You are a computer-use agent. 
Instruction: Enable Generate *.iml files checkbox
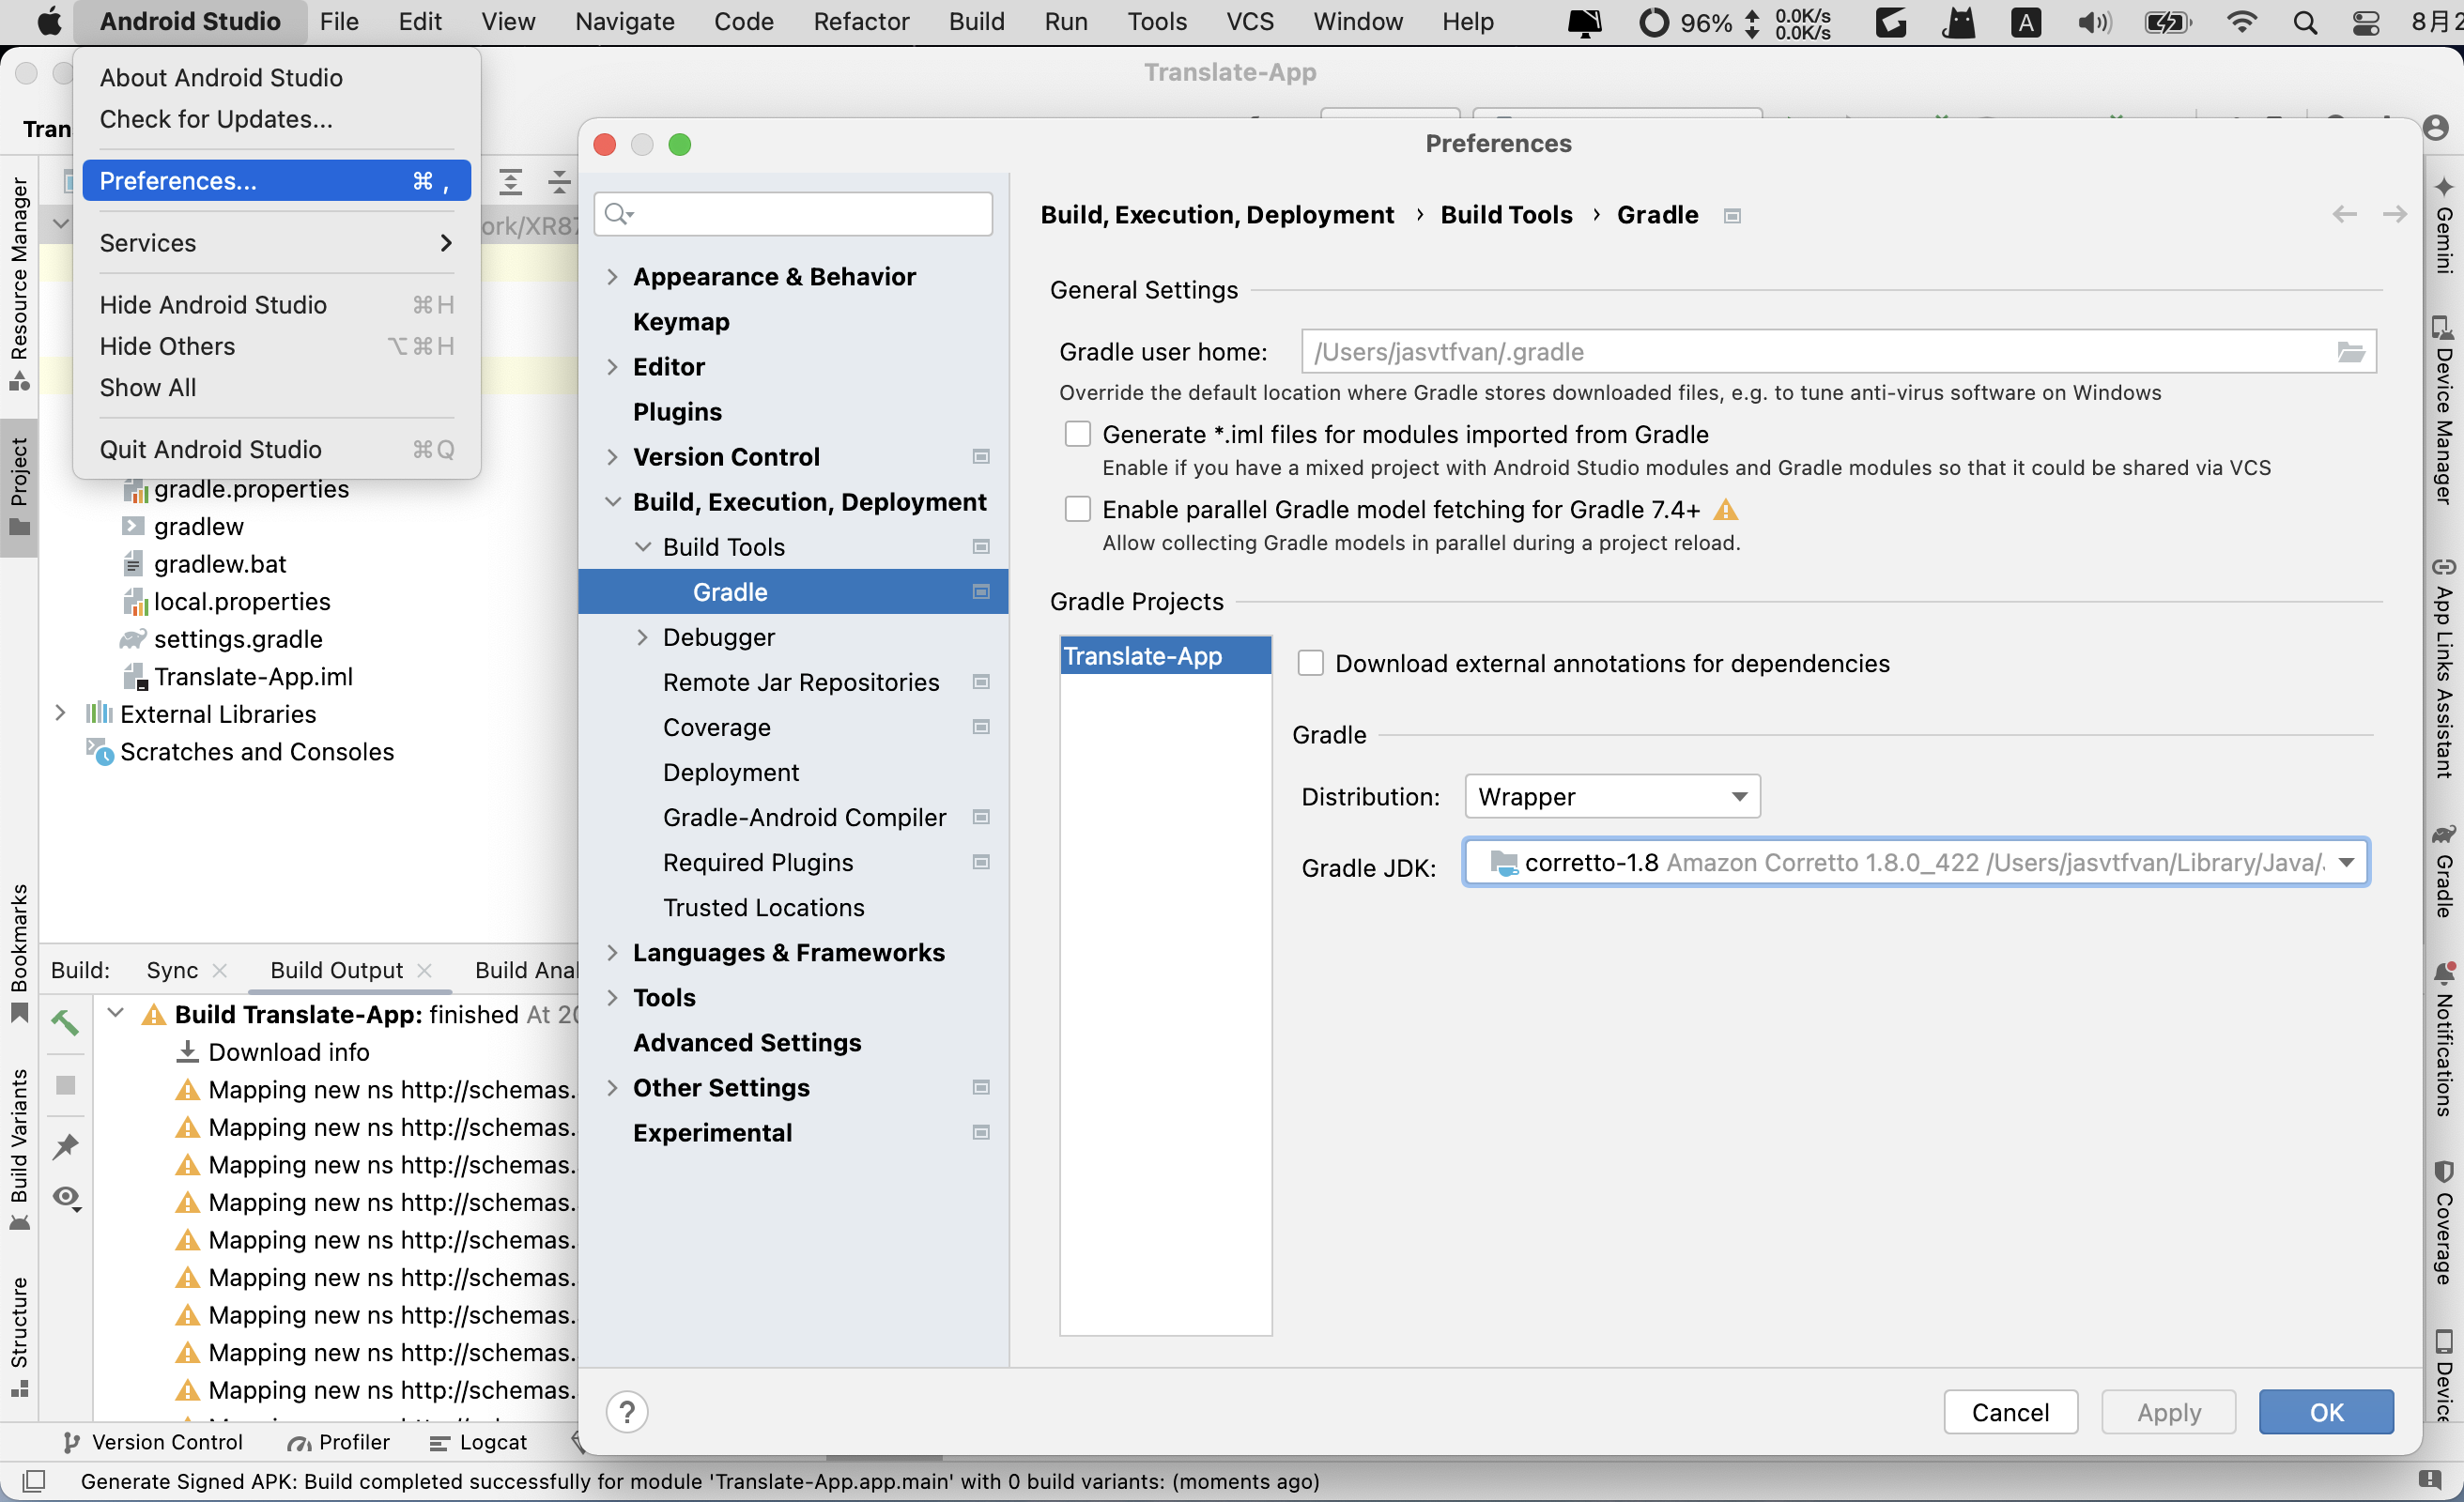1077,434
